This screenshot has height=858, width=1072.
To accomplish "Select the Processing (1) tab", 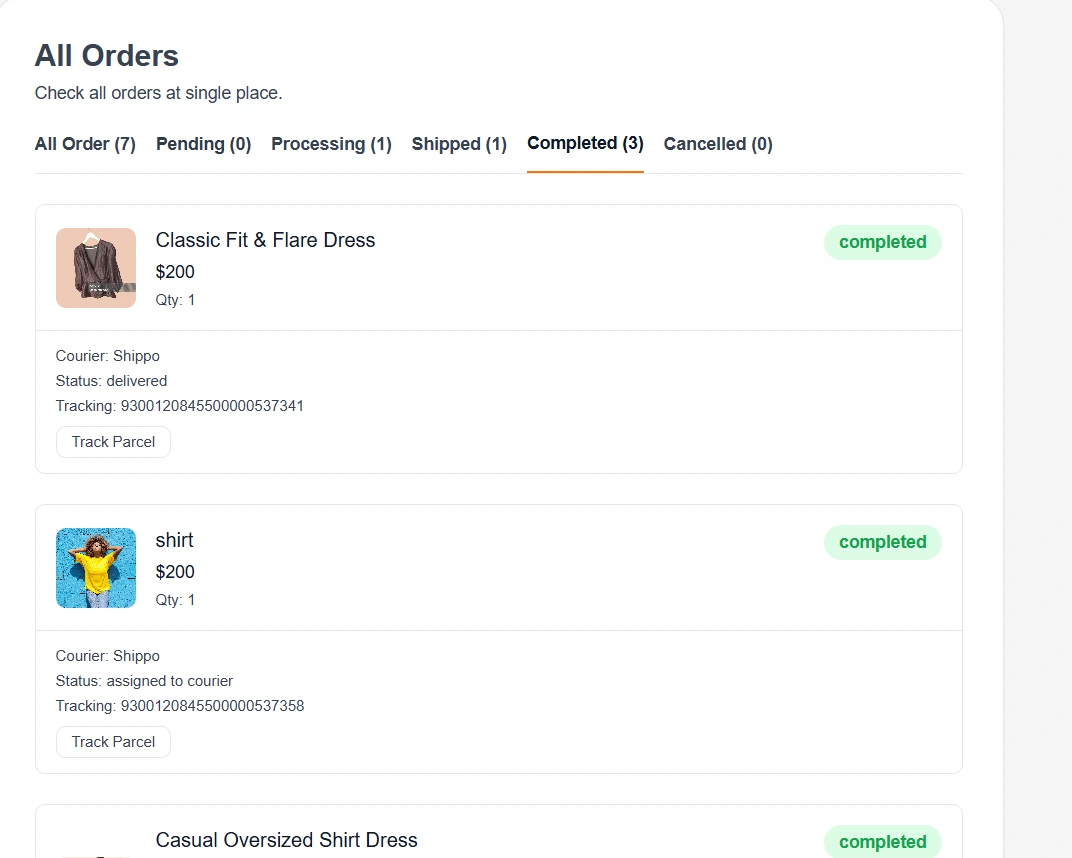I will (332, 144).
